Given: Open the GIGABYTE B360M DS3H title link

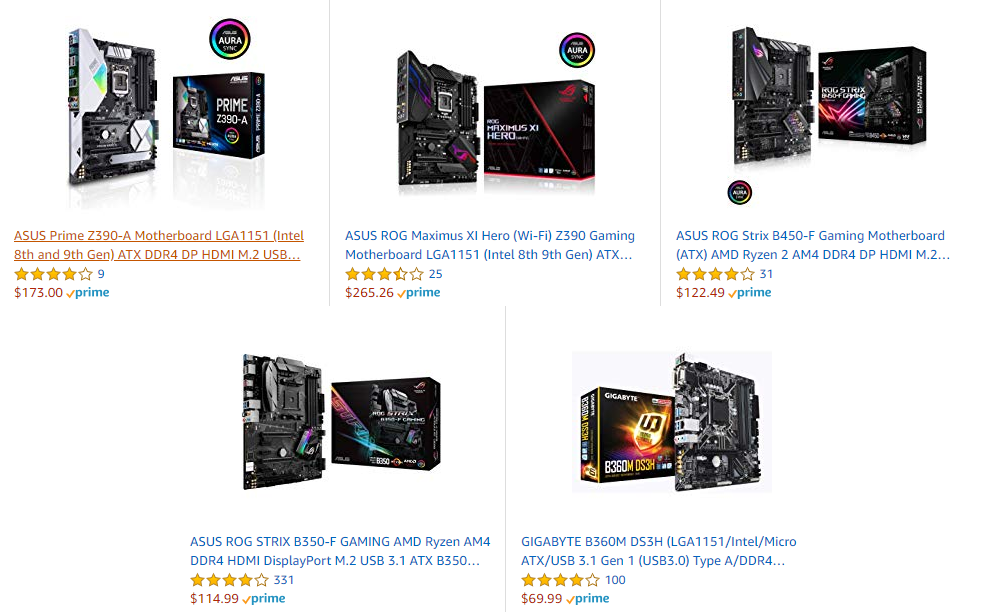Looking at the screenshot, I should (x=658, y=551).
